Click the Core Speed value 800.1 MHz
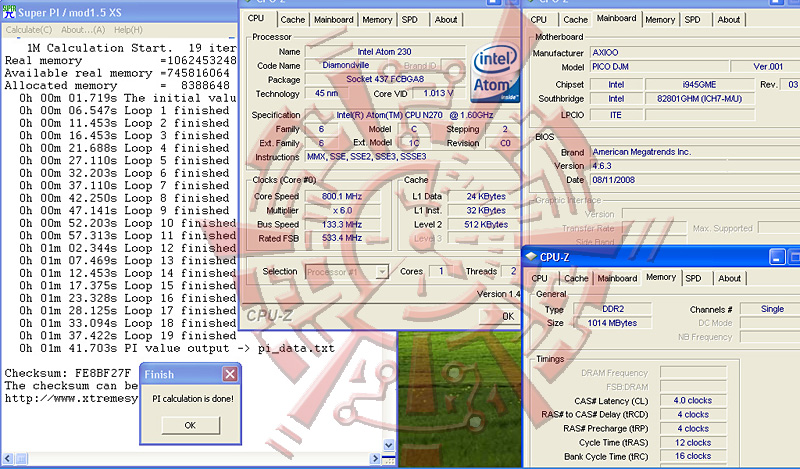Viewport: 800px width, 469px height. [x=341, y=196]
